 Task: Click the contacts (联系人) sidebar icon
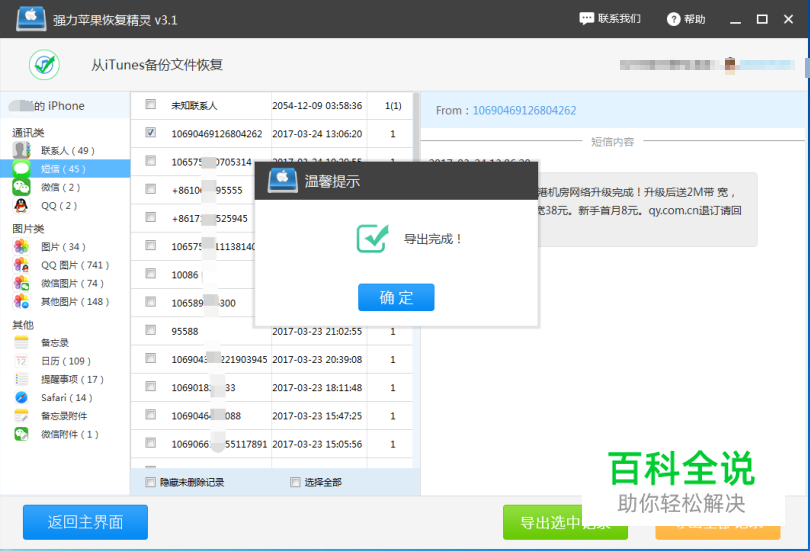point(21,150)
